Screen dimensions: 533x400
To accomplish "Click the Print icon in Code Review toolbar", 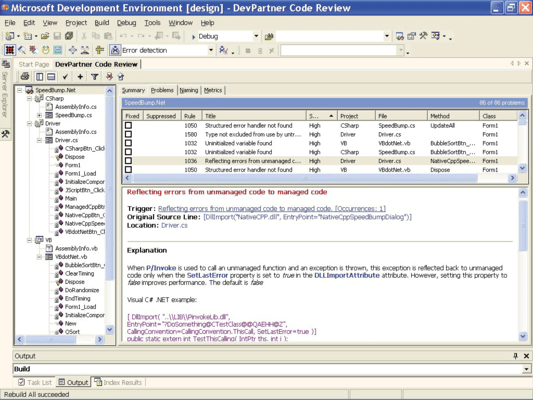I will coord(24,76).
